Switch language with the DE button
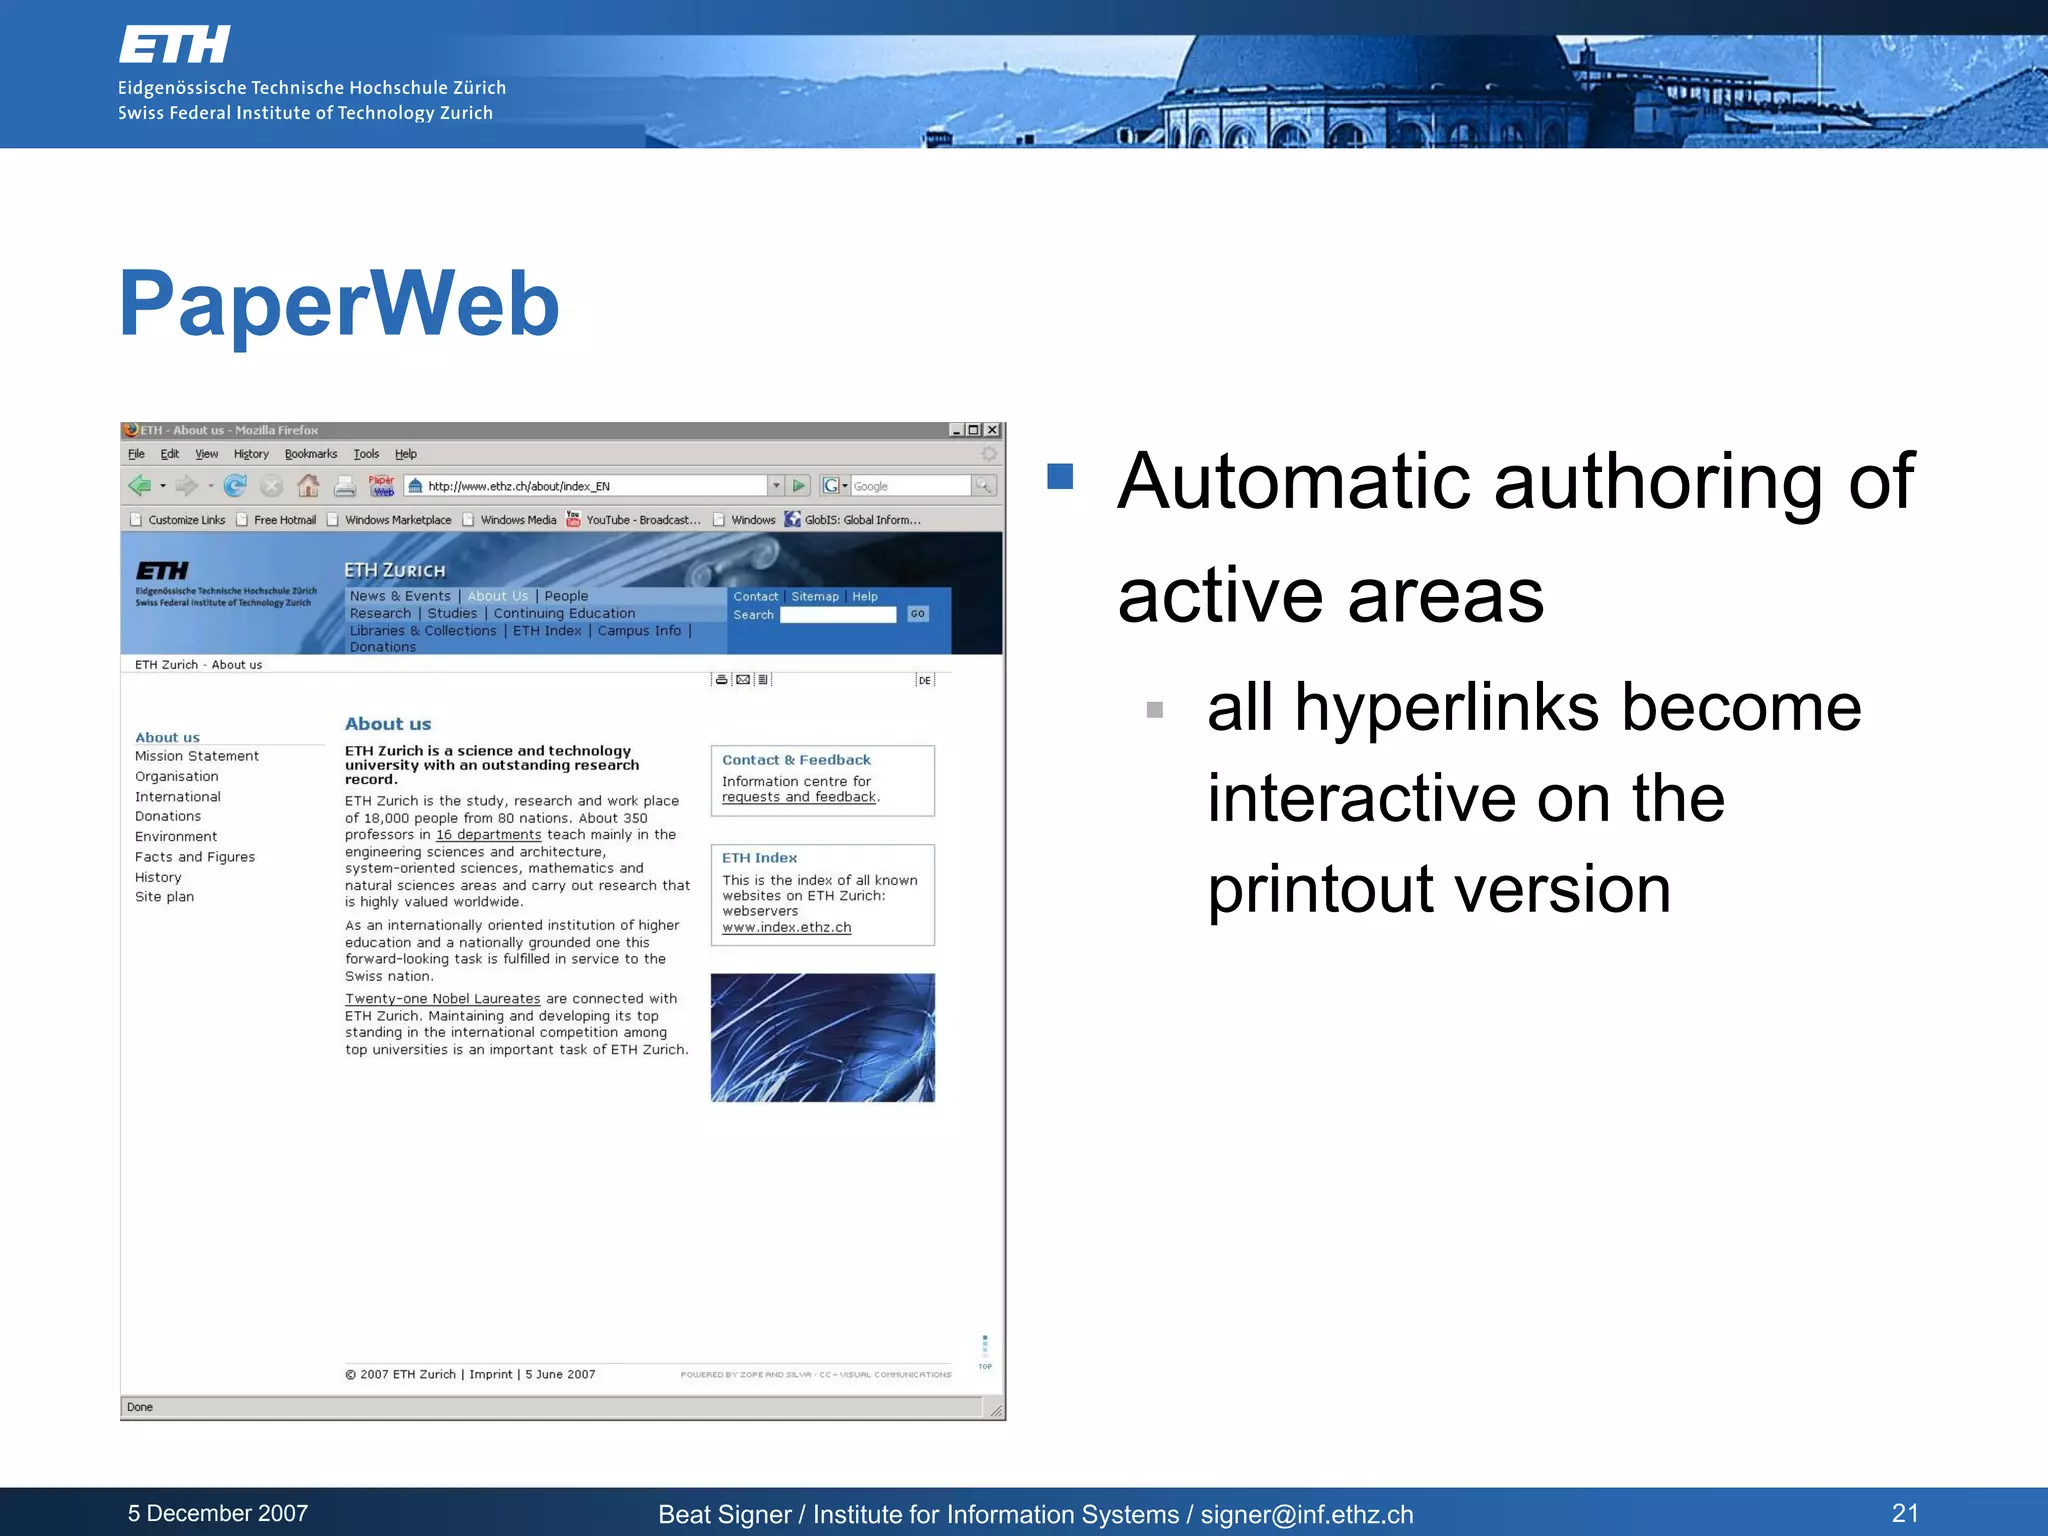Screen dimensions: 2048x1536 pyautogui.click(x=925, y=680)
